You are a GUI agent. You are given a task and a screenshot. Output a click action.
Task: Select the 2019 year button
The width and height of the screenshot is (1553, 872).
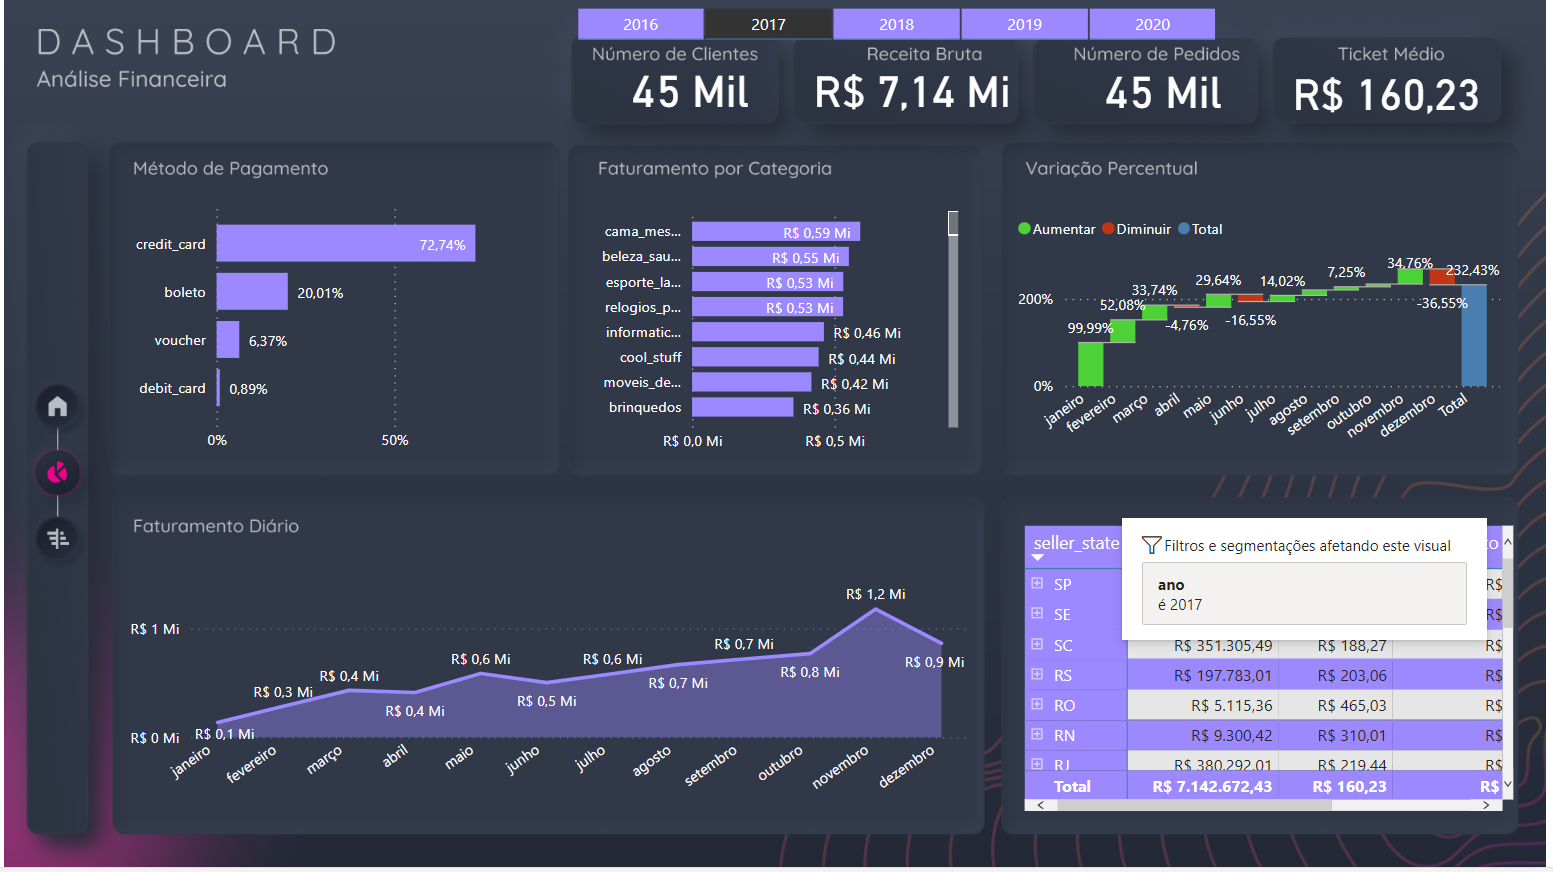coord(1024,23)
